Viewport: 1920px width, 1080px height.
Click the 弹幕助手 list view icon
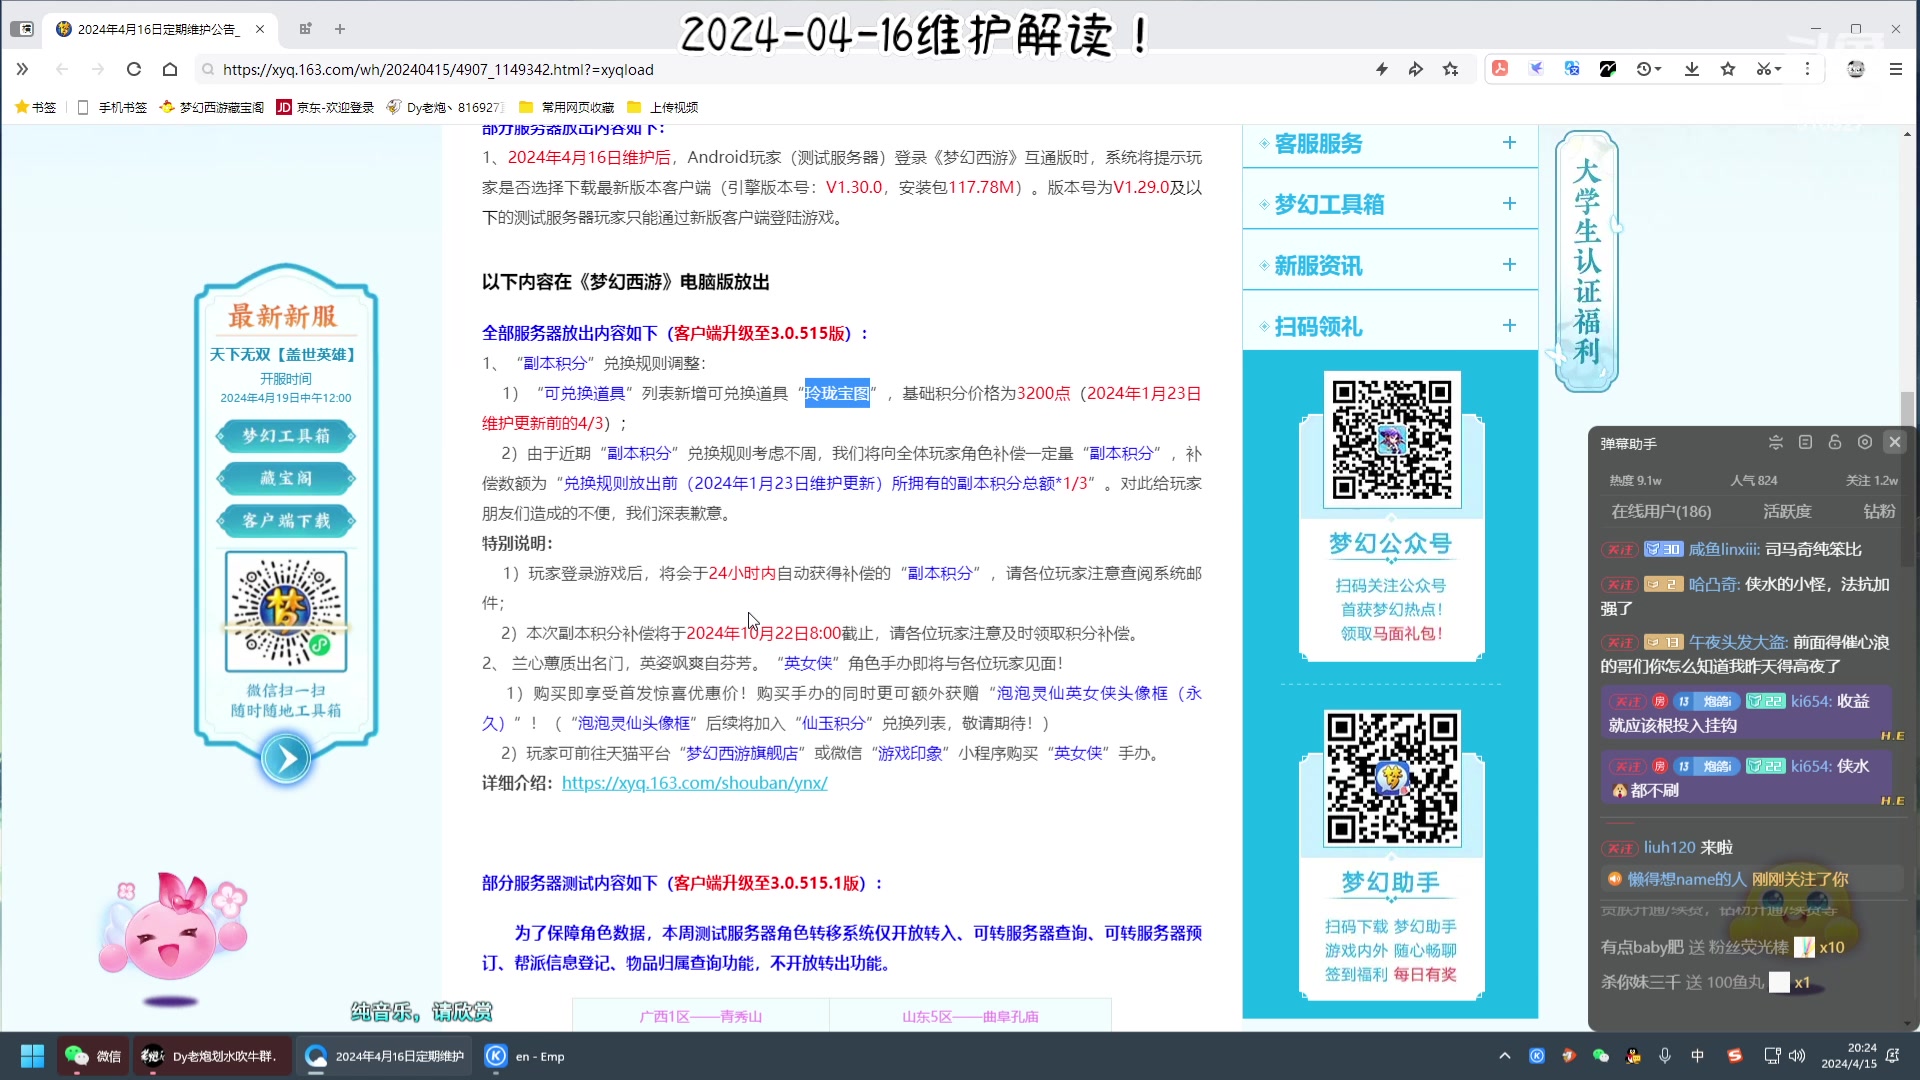[1805, 442]
